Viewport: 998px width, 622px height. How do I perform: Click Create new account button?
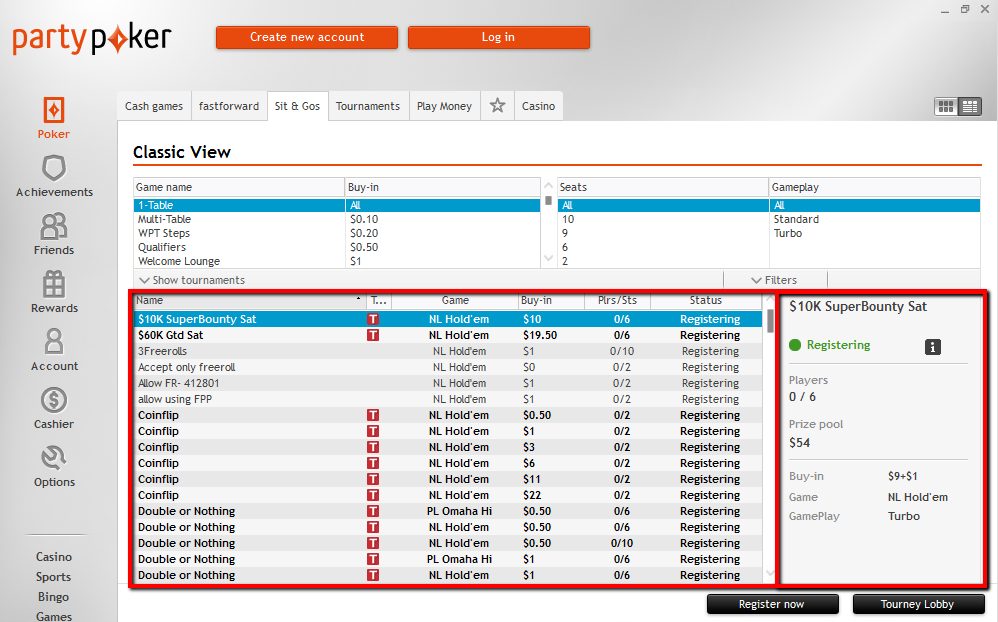coord(307,37)
